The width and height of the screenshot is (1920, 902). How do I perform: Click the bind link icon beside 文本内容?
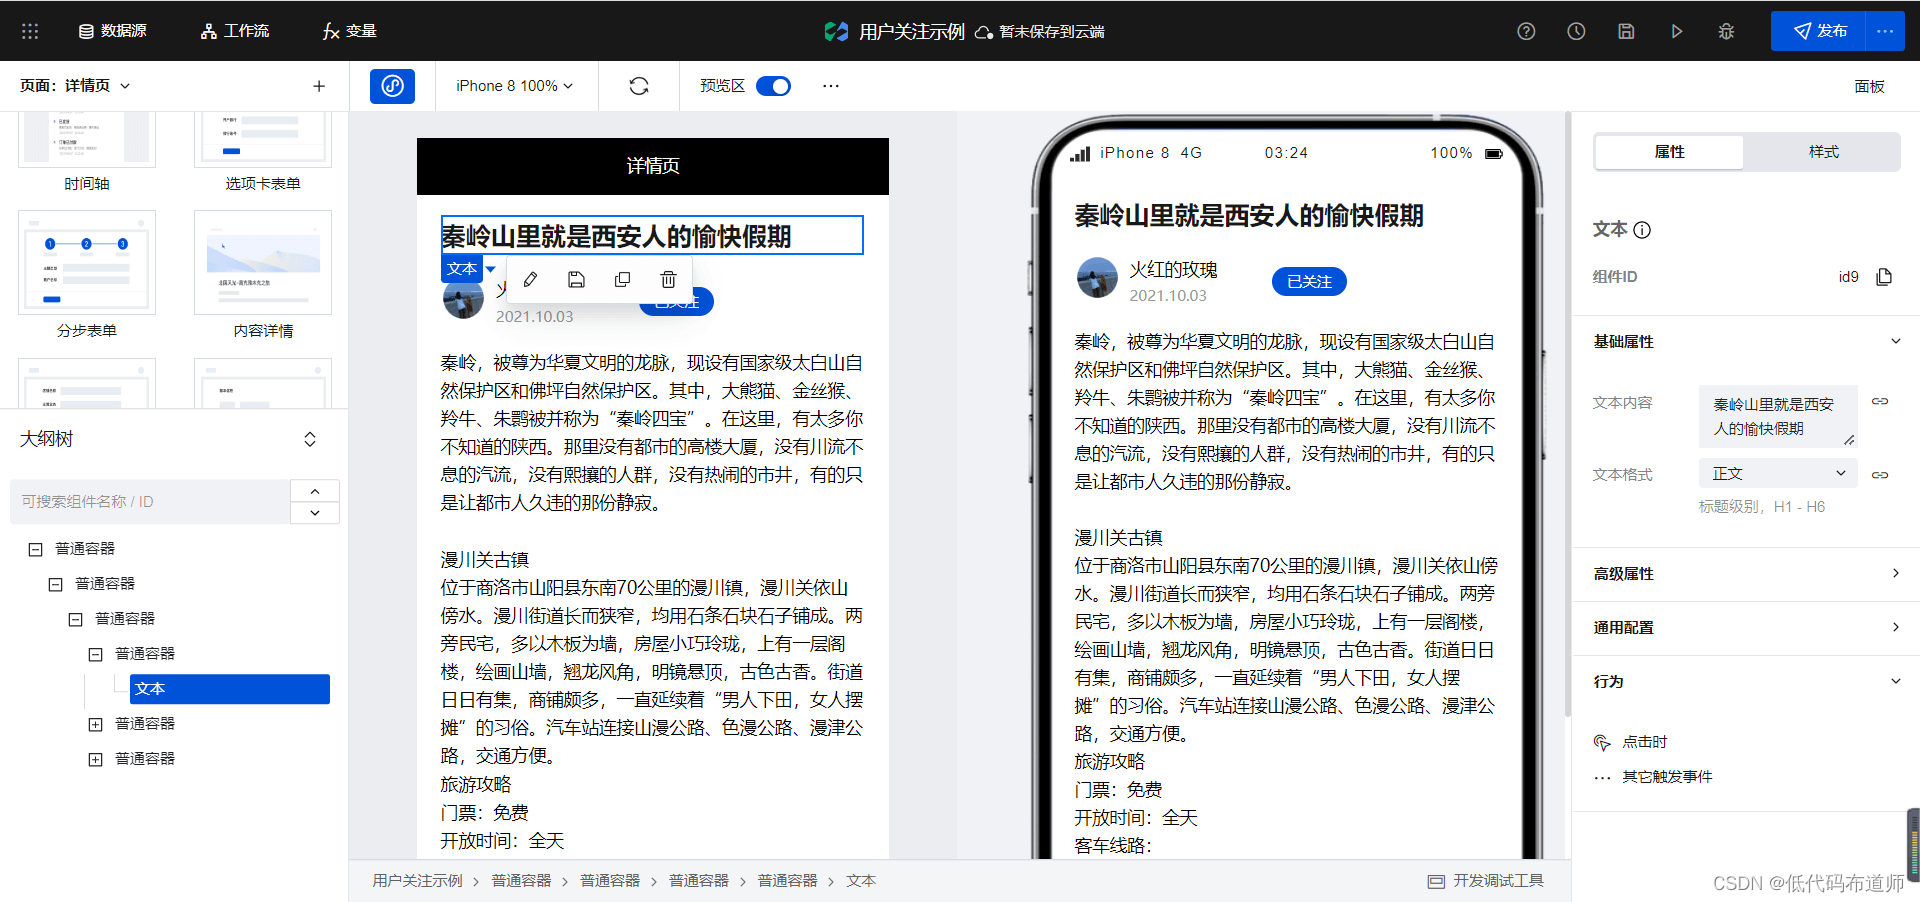click(x=1880, y=402)
